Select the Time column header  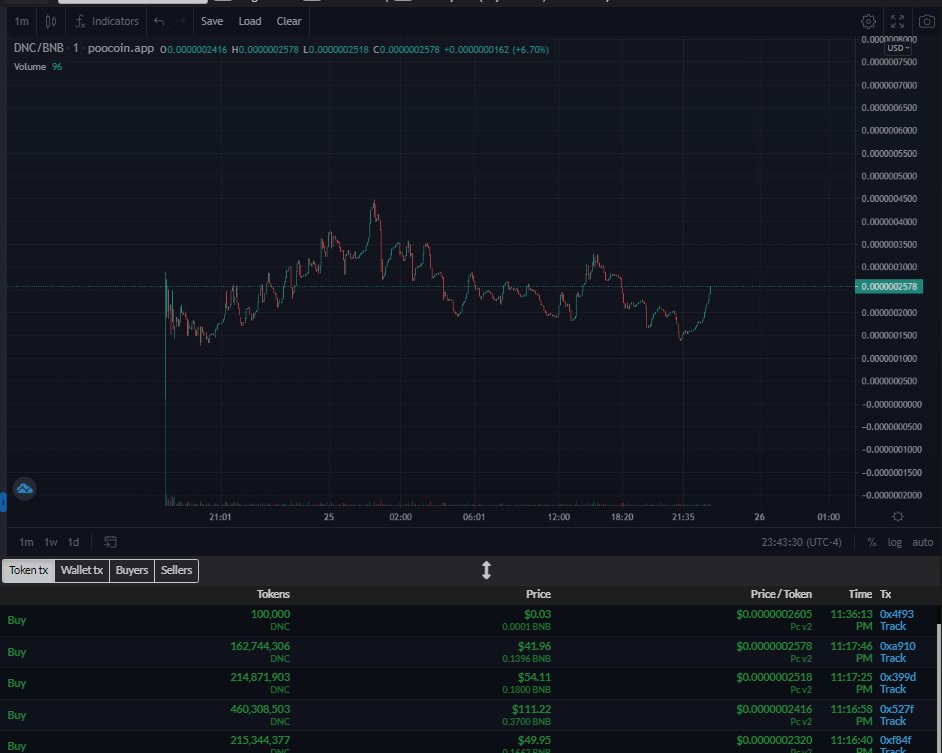click(860, 594)
